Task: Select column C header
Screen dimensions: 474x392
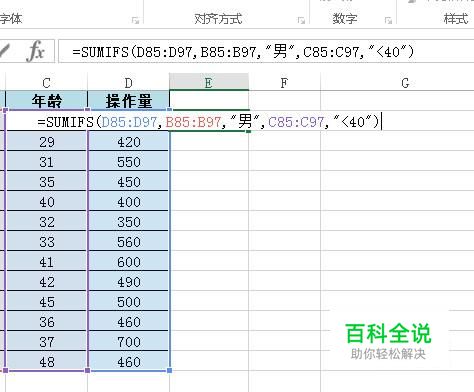Action: (46, 83)
